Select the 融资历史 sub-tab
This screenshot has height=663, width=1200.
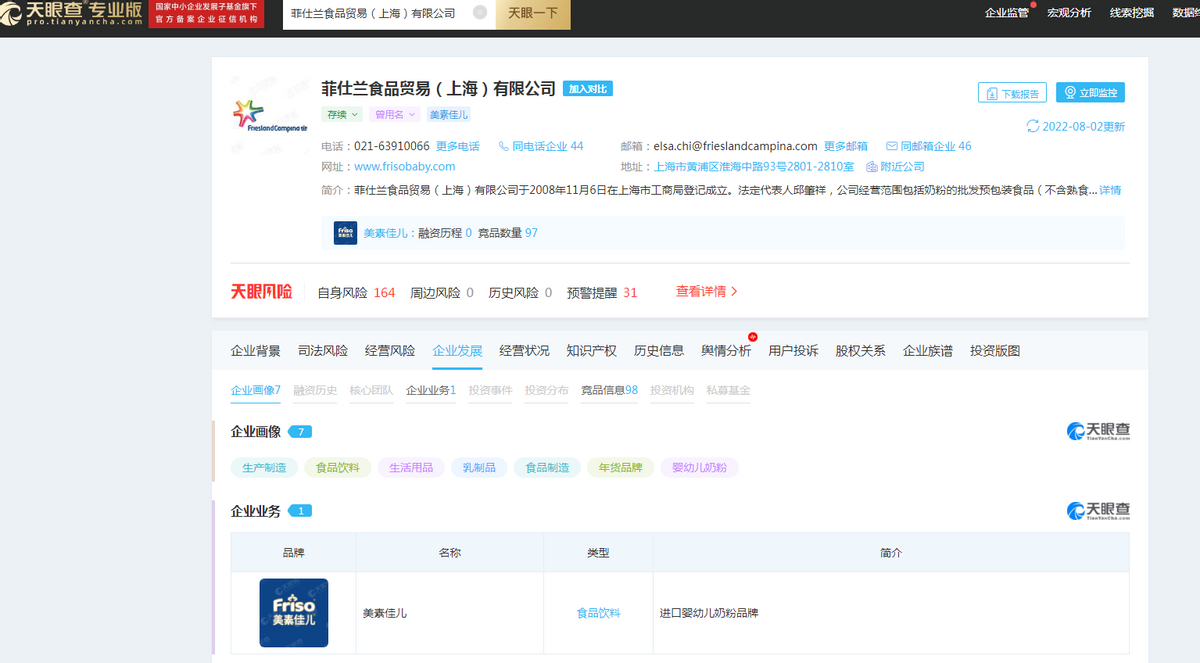click(315, 390)
